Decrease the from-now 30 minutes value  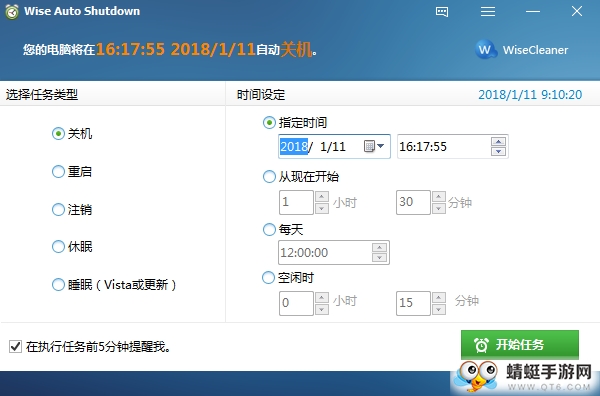(439, 208)
